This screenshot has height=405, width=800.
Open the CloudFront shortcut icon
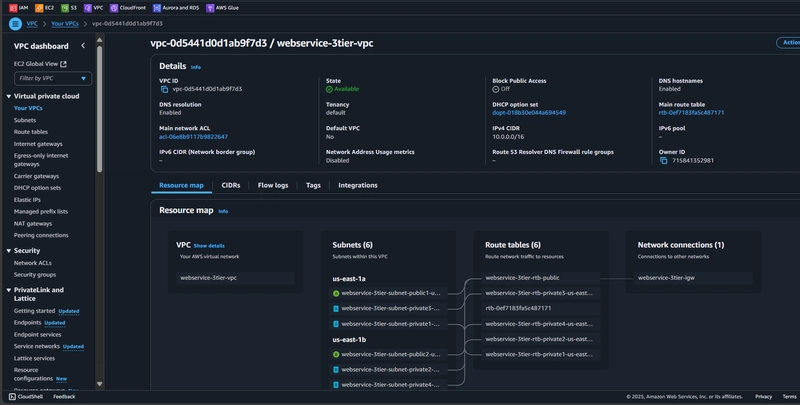(x=114, y=8)
